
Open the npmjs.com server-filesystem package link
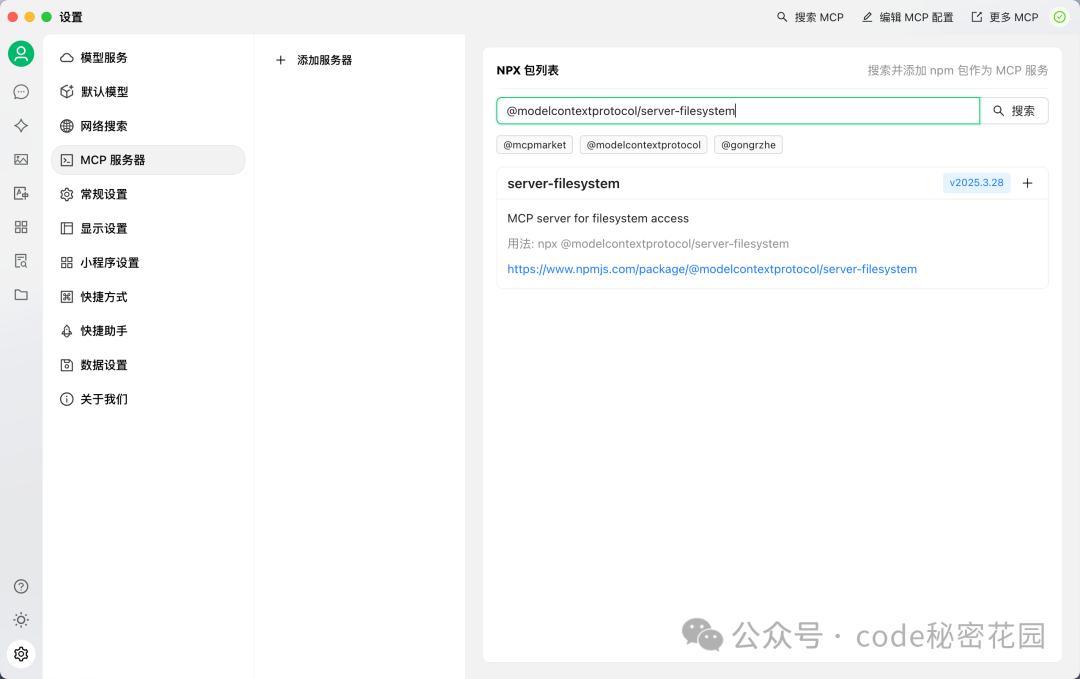(712, 268)
